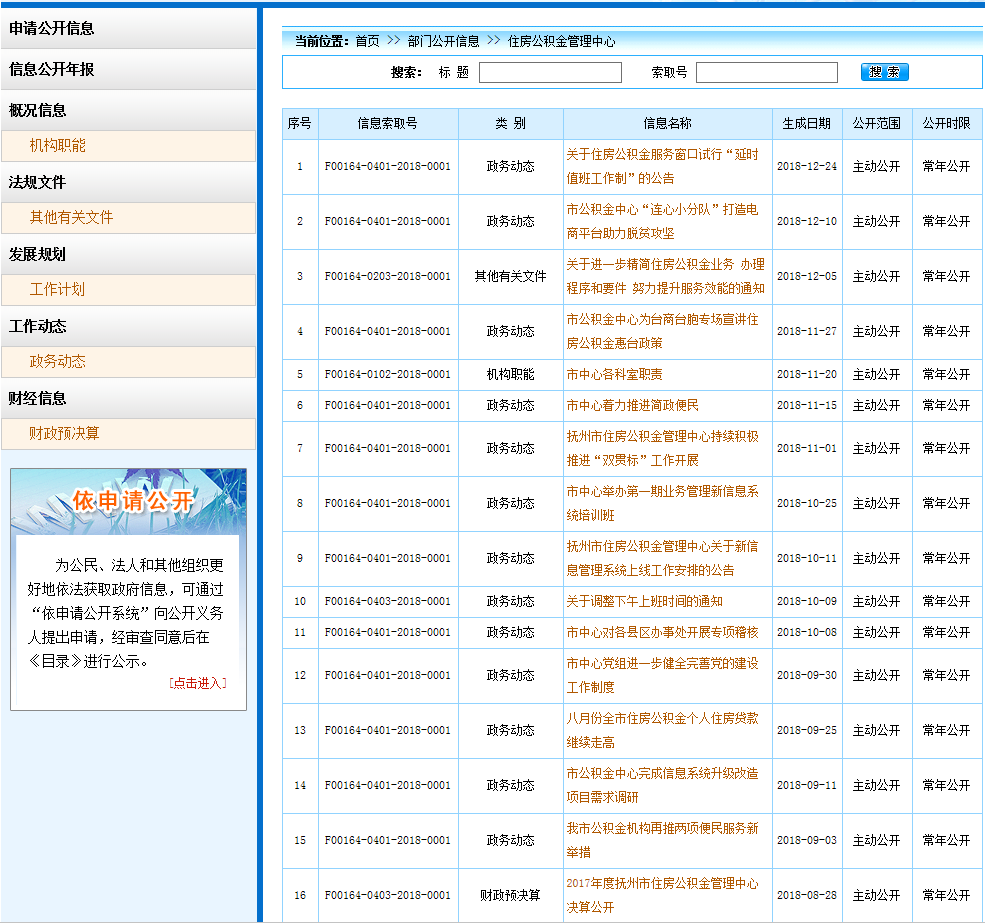Select index number F00164-0203-2018-0001
Screen dimensions: 985x924
click(x=388, y=276)
